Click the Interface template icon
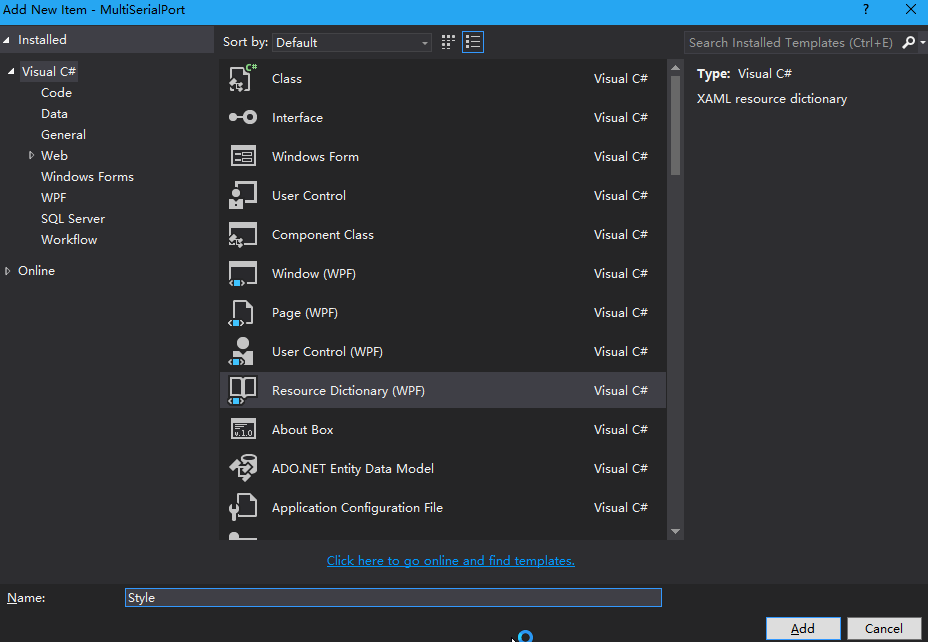This screenshot has height=642, width=928. [x=243, y=117]
